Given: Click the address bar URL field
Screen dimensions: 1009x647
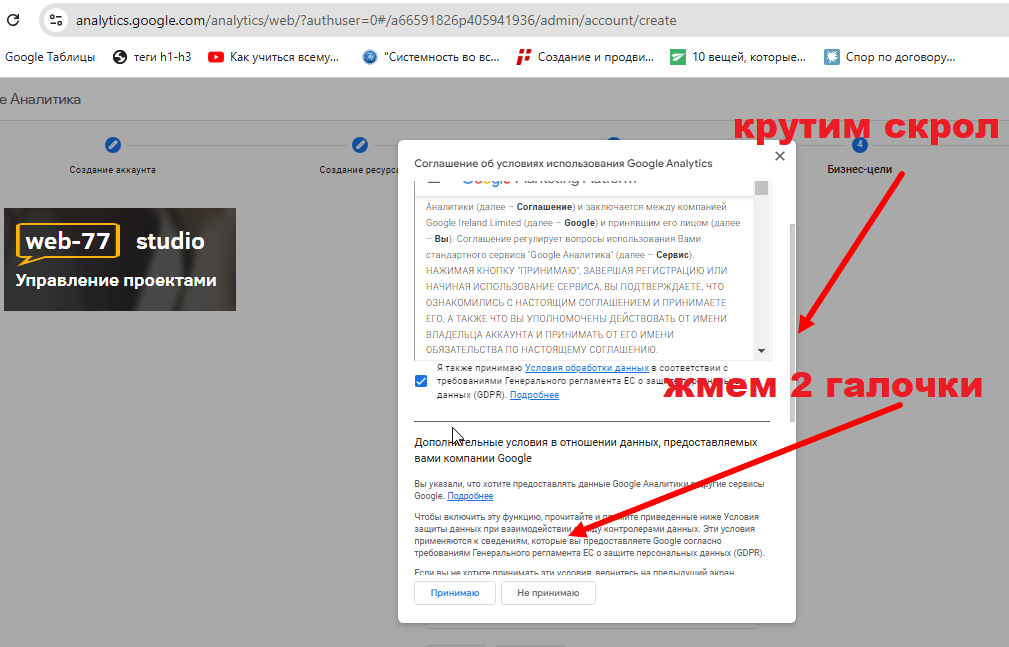Looking at the screenshot, I should coord(376,20).
